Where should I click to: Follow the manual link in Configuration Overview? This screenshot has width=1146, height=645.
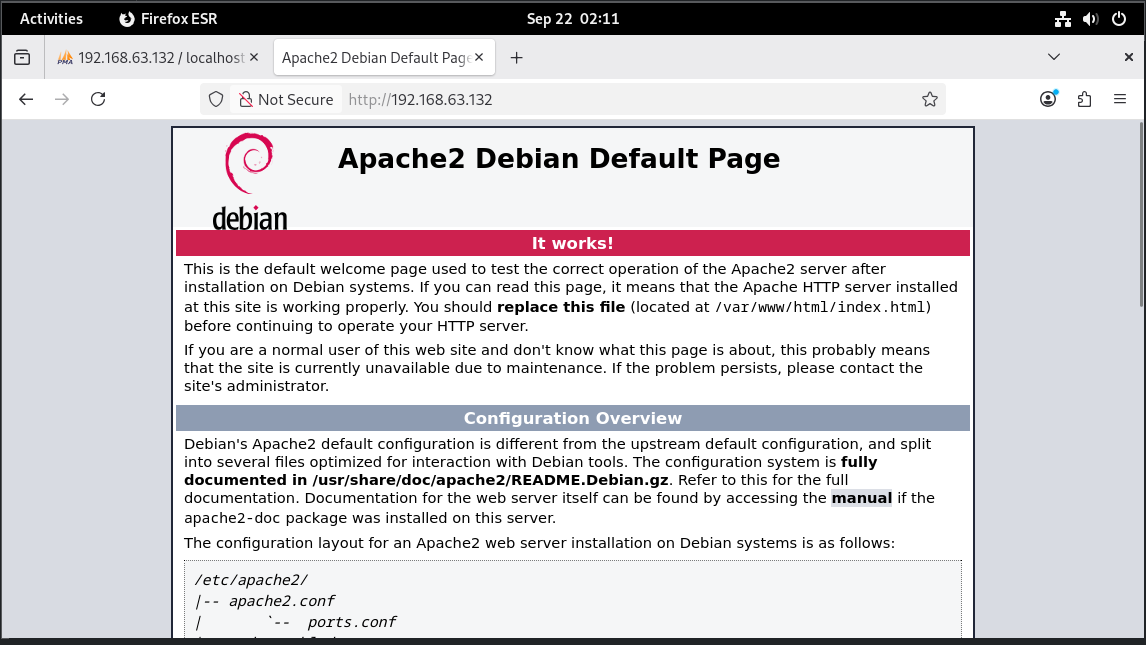point(861,498)
